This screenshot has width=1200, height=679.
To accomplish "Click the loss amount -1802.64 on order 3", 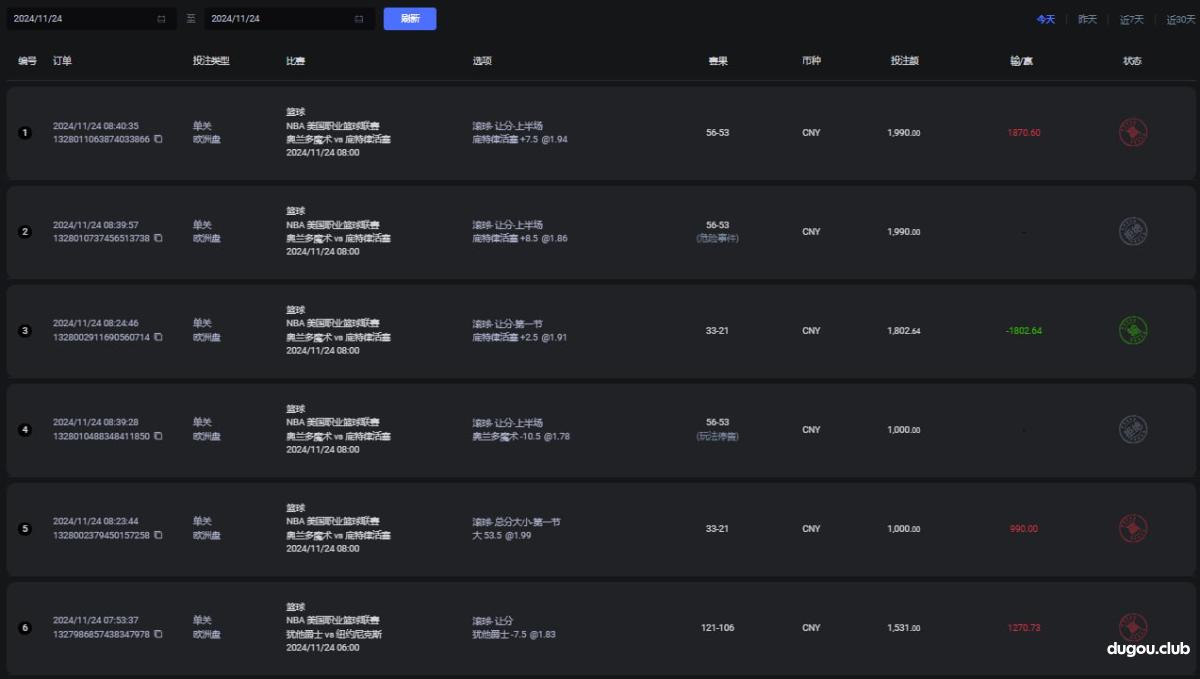I will coord(1022,330).
